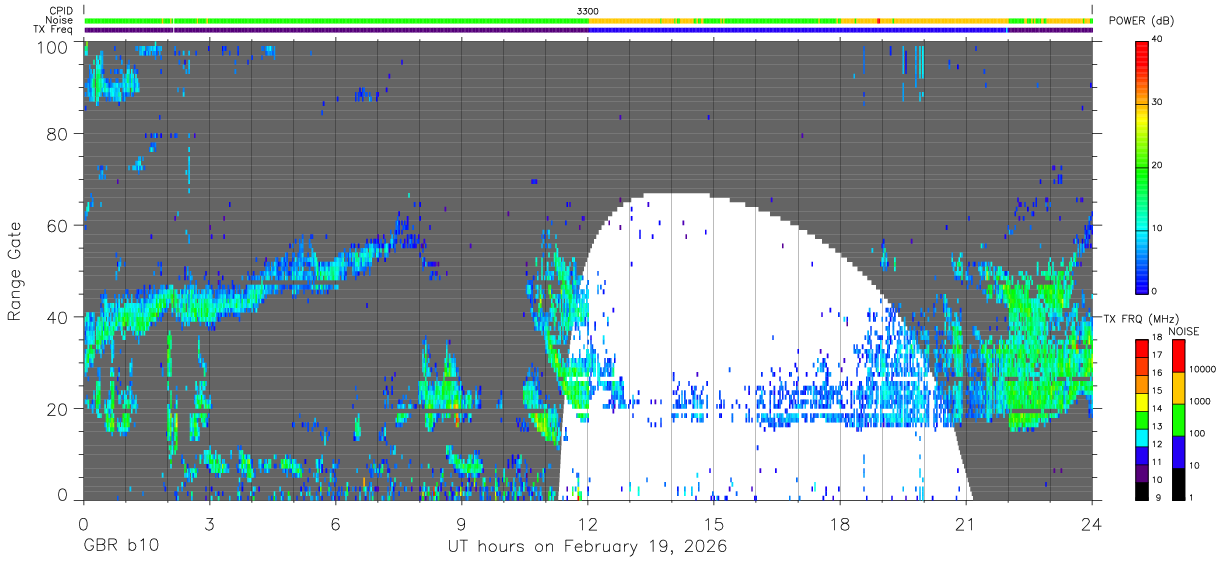This screenshot has height=567, width=1228.
Task: Click the hour 15 tick label
Action: [714, 523]
